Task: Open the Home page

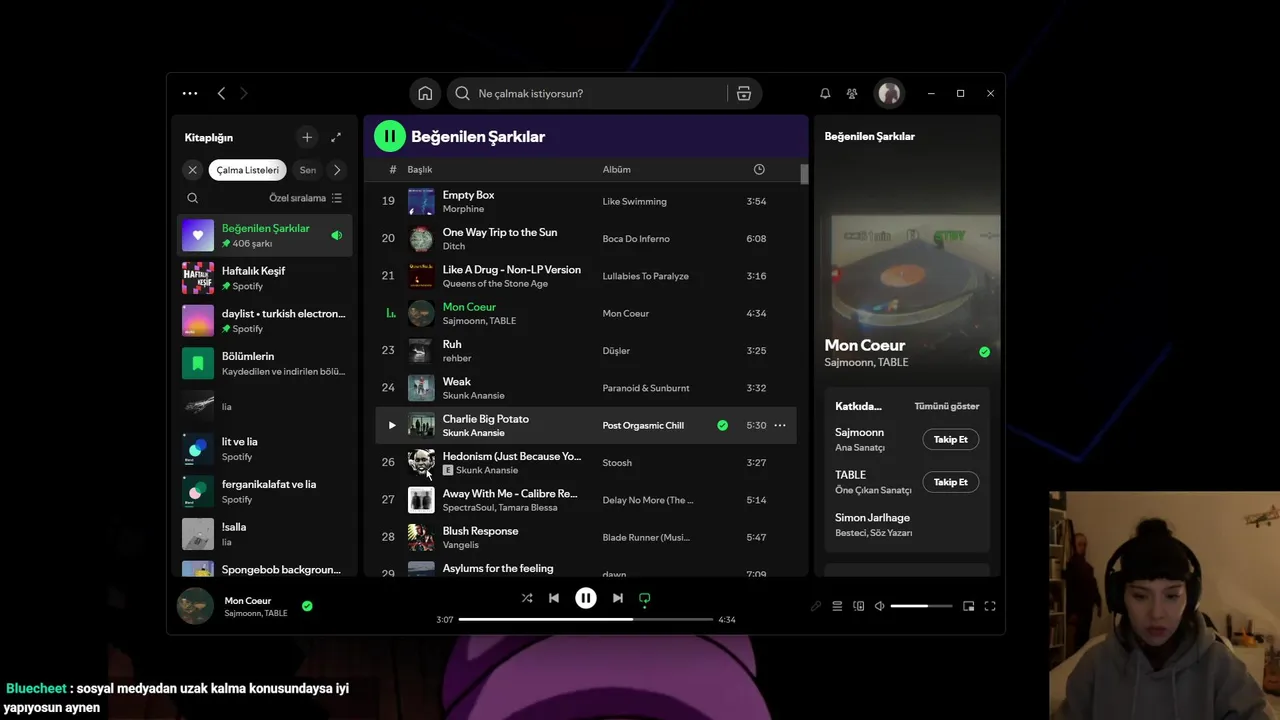Action: pos(425,93)
